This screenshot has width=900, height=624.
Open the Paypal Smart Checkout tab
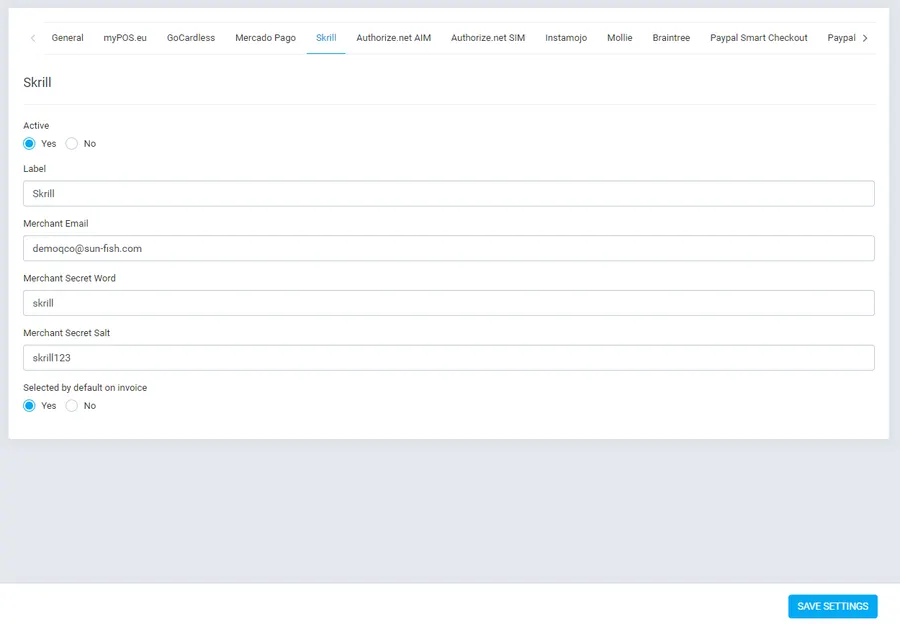[x=758, y=38]
